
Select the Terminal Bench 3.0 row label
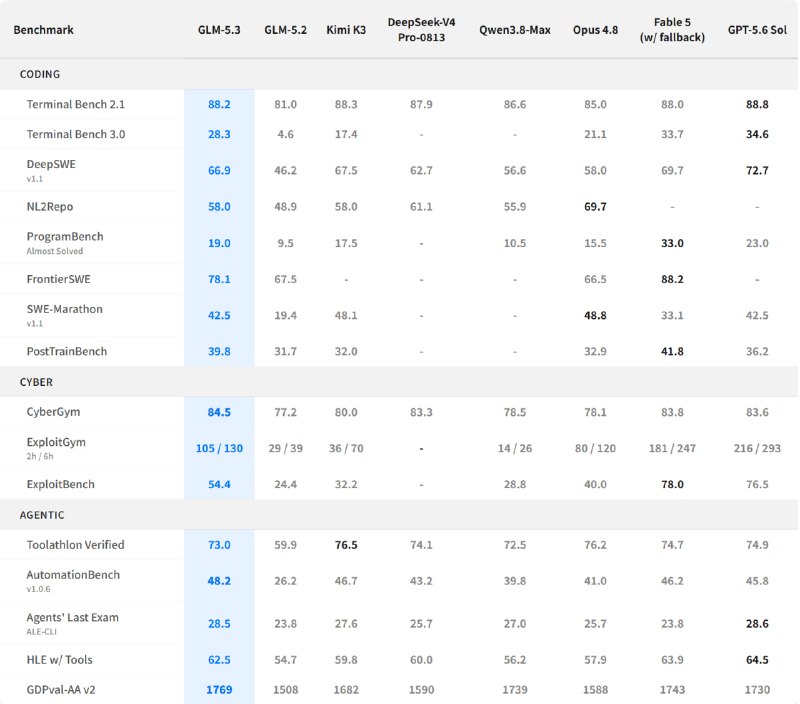[76, 134]
